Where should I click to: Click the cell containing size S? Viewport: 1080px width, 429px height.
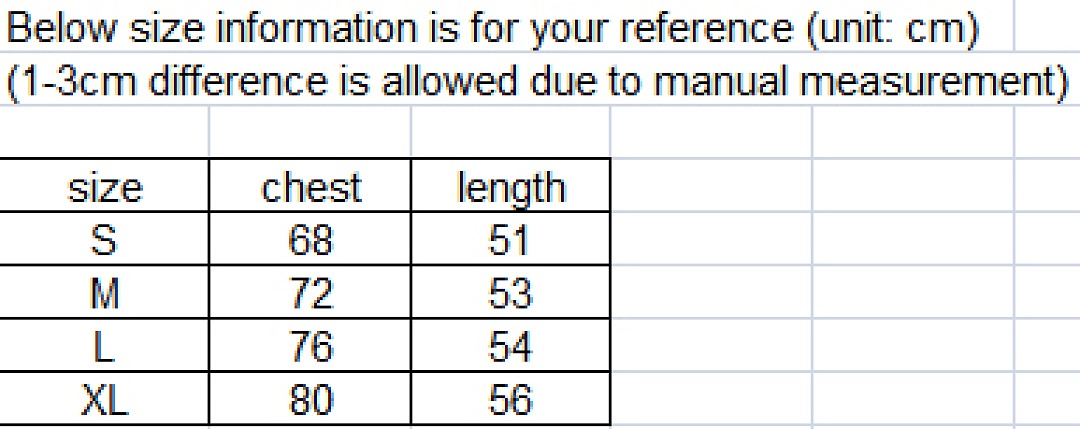[x=103, y=238]
